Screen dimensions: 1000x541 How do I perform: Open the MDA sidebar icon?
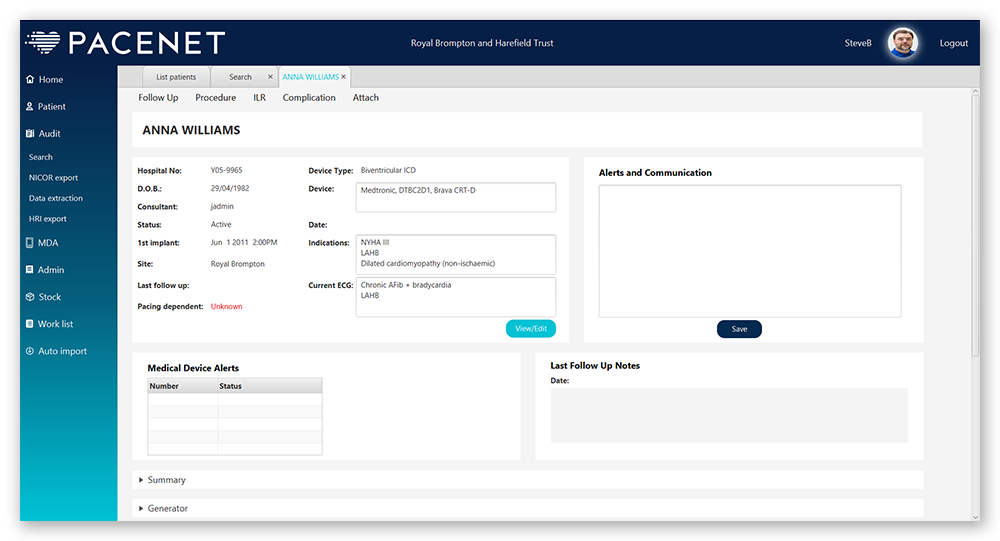[30, 243]
